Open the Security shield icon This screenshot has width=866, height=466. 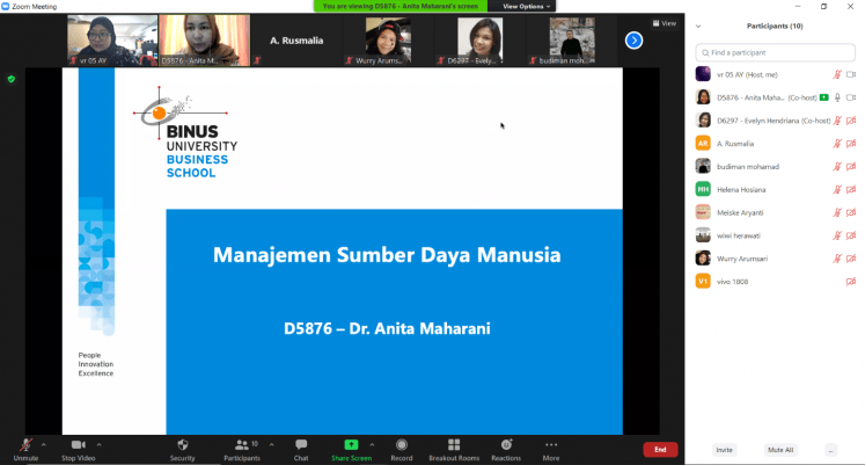pos(183,444)
